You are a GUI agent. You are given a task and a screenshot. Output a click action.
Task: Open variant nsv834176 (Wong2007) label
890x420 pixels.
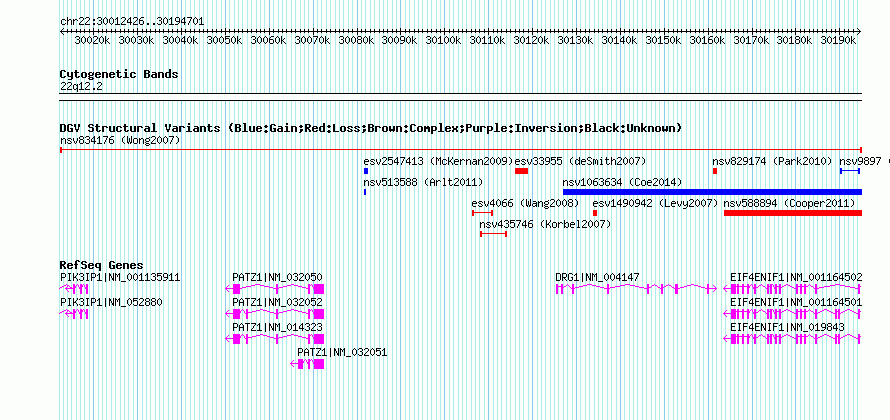coord(120,140)
